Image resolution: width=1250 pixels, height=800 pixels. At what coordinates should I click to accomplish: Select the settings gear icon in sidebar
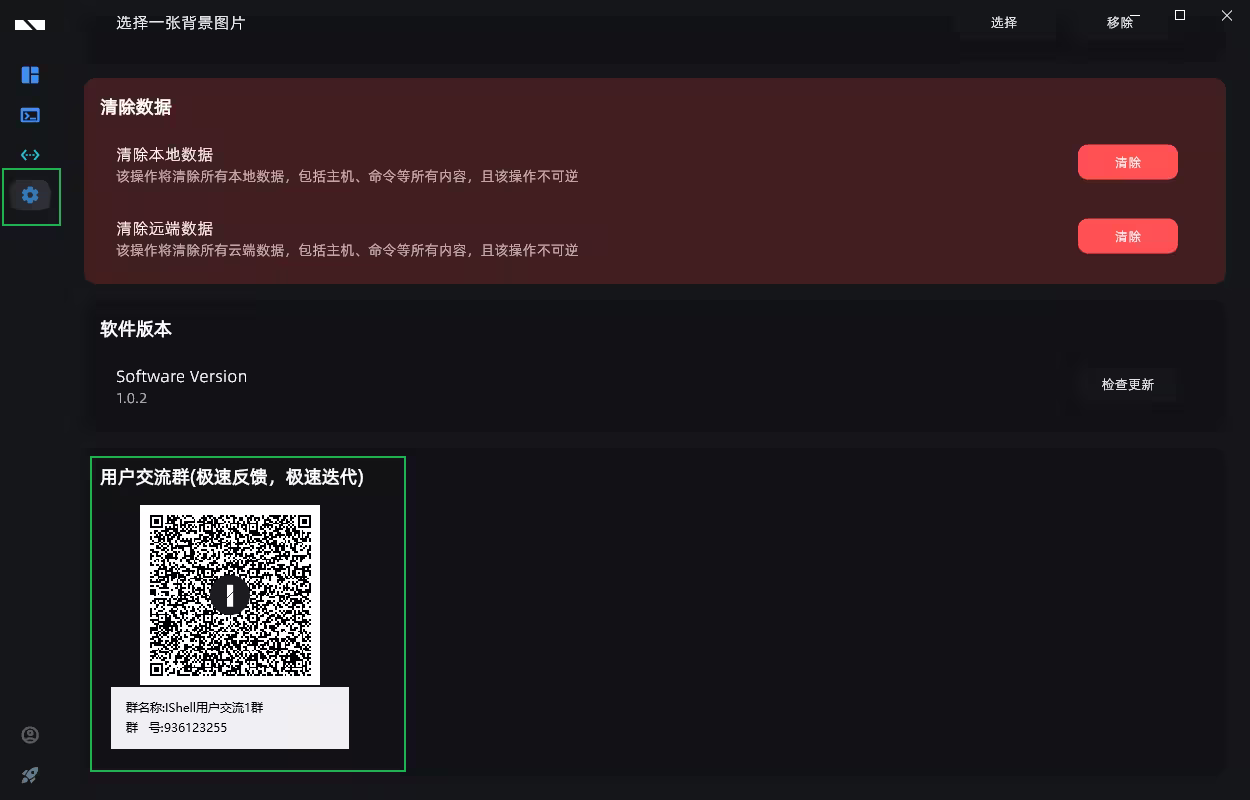30,195
